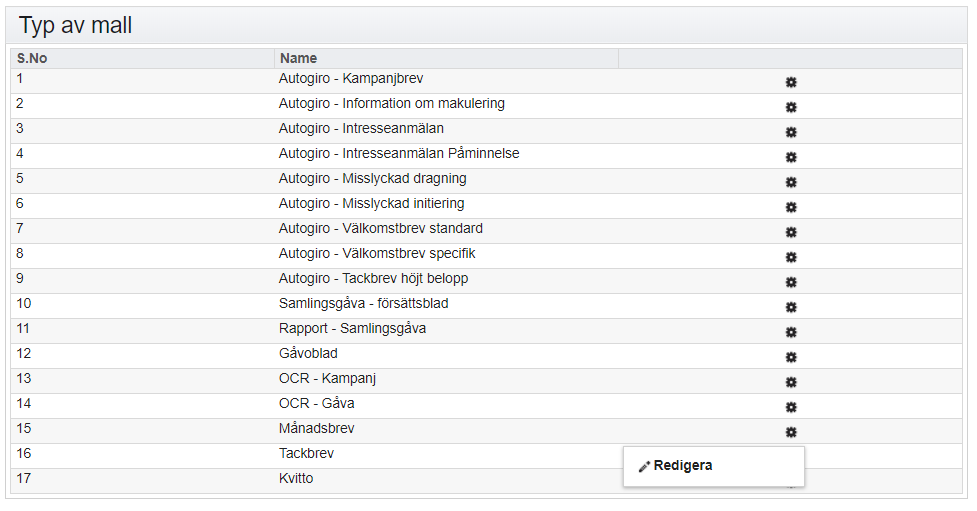Click gear icon for OCR - Gåva
This screenshot has width=977, height=511.
point(791,407)
